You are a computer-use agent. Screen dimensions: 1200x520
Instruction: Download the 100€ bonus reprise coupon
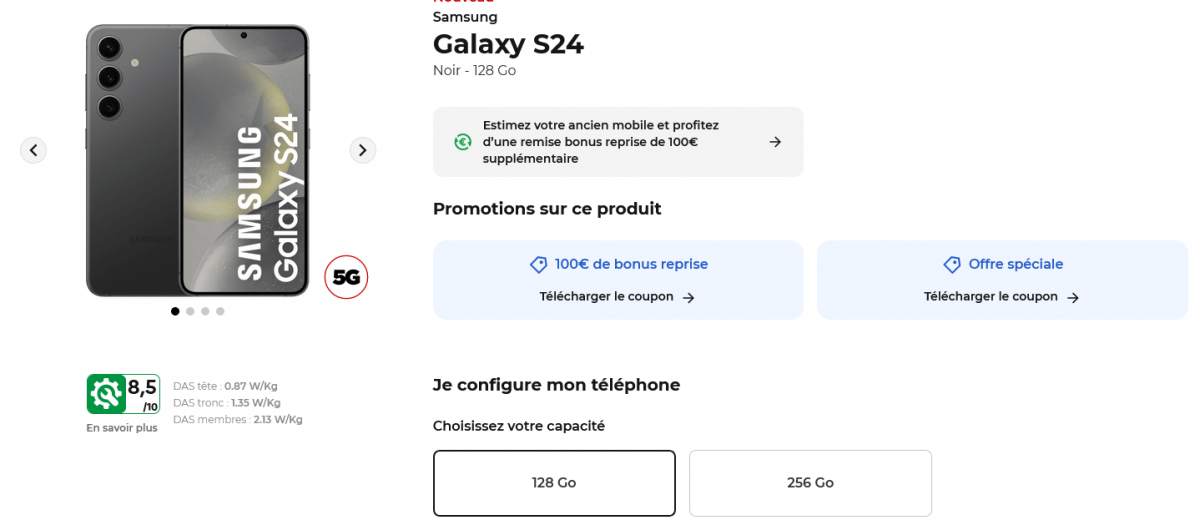click(x=617, y=297)
